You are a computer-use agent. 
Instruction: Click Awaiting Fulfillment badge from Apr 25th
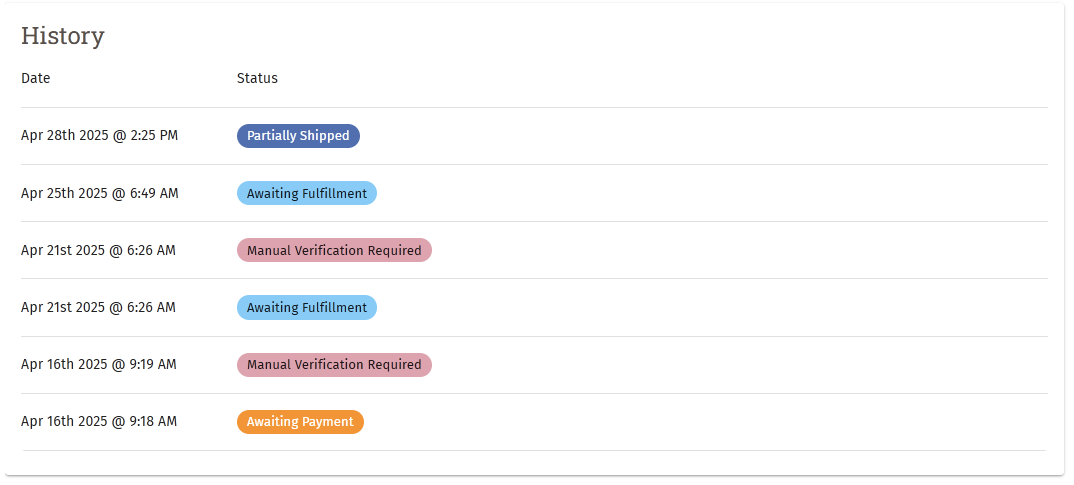[x=306, y=193]
